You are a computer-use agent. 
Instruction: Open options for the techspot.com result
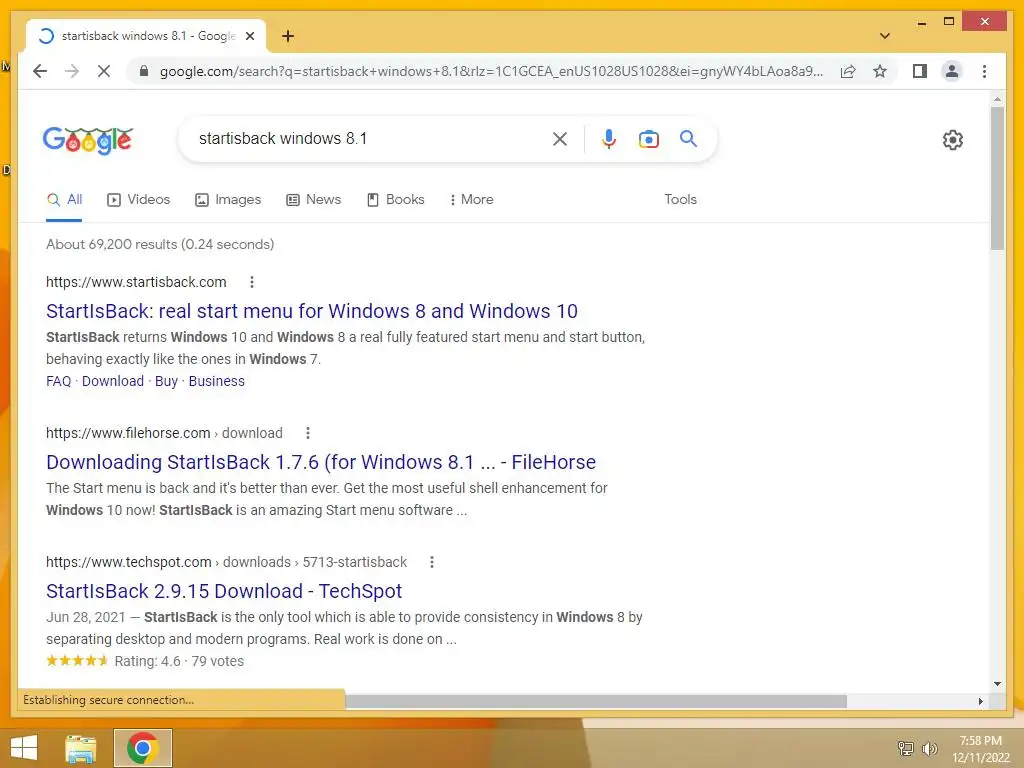click(432, 562)
